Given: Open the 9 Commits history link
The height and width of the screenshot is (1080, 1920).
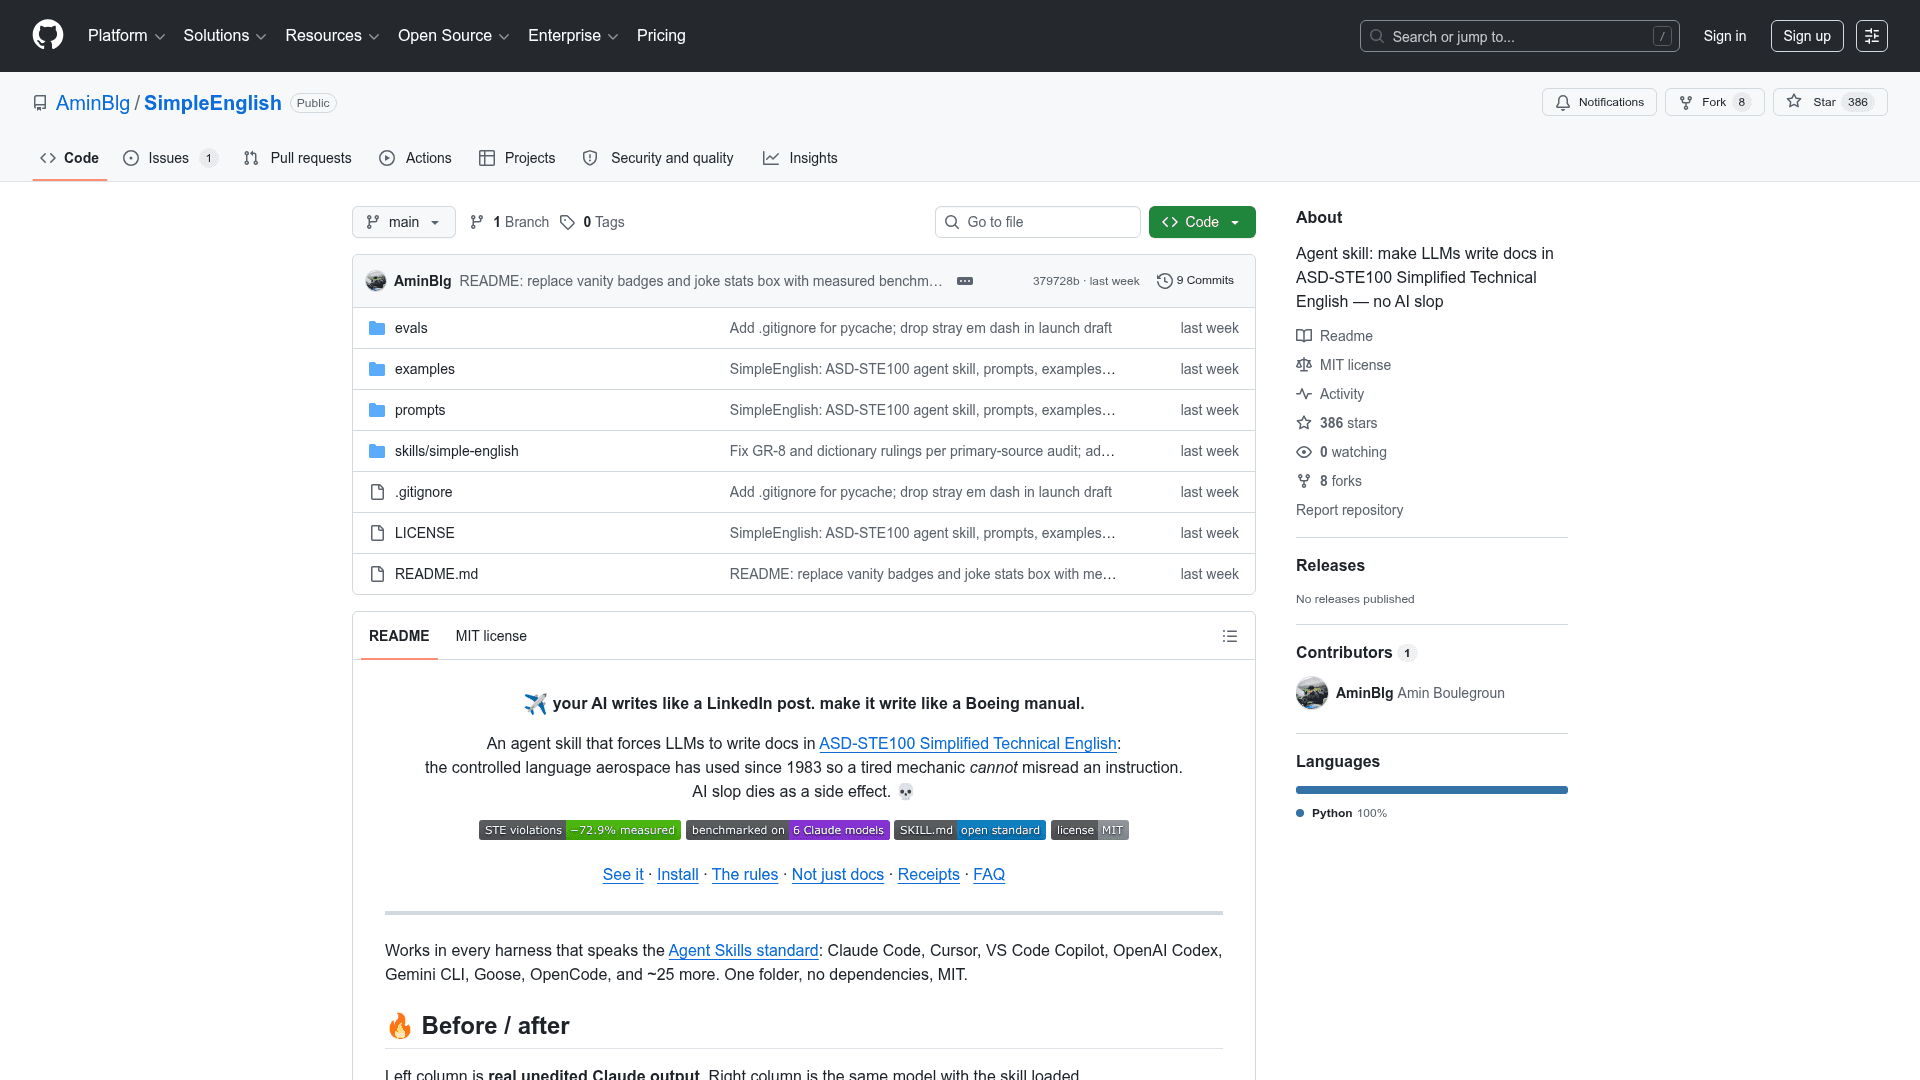Looking at the screenshot, I should (1196, 281).
